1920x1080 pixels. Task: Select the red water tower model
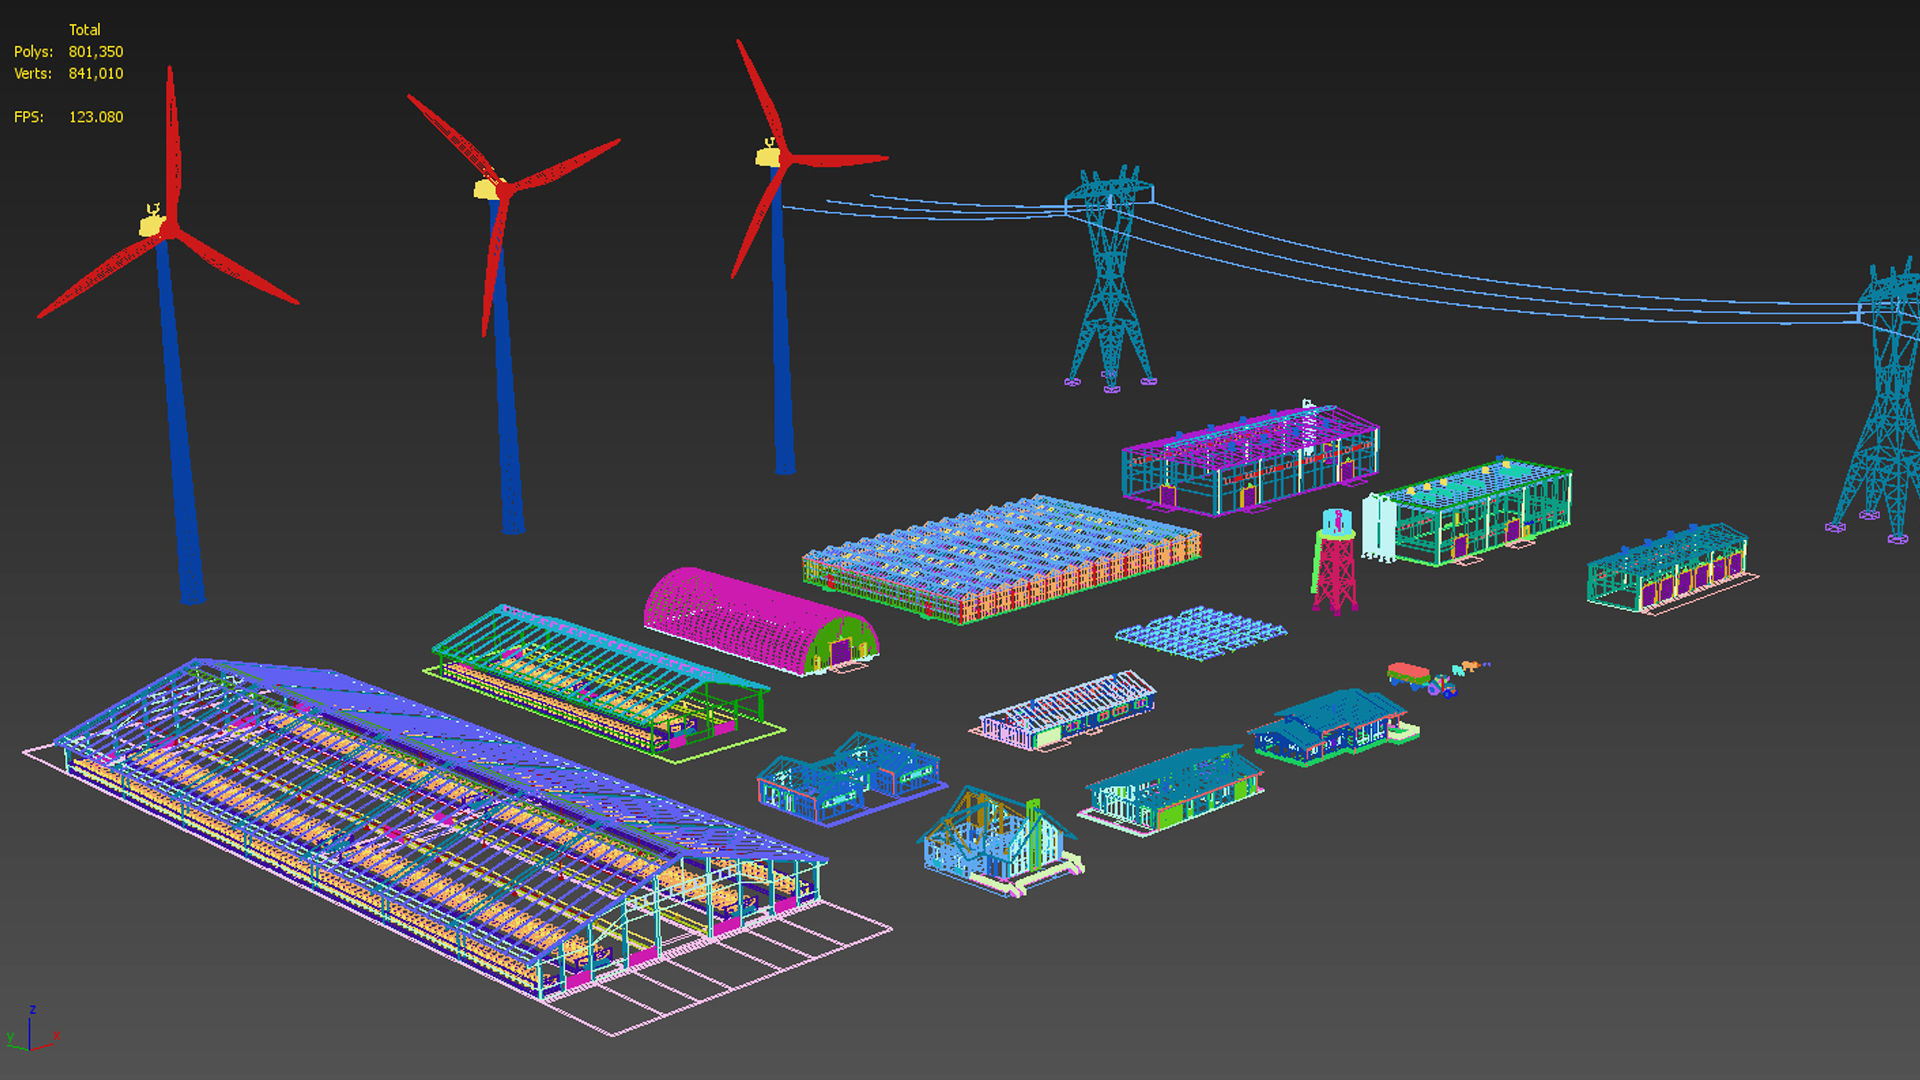click(1335, 562)
